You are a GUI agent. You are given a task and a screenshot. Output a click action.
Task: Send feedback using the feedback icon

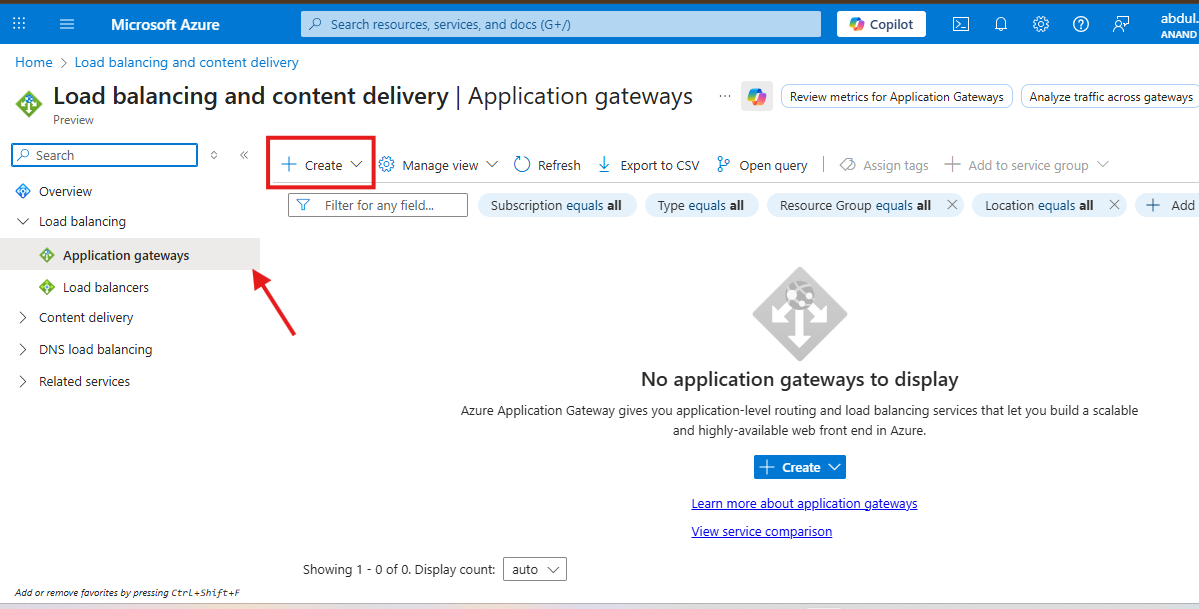pyautogui.click(x=1120, y=23)
